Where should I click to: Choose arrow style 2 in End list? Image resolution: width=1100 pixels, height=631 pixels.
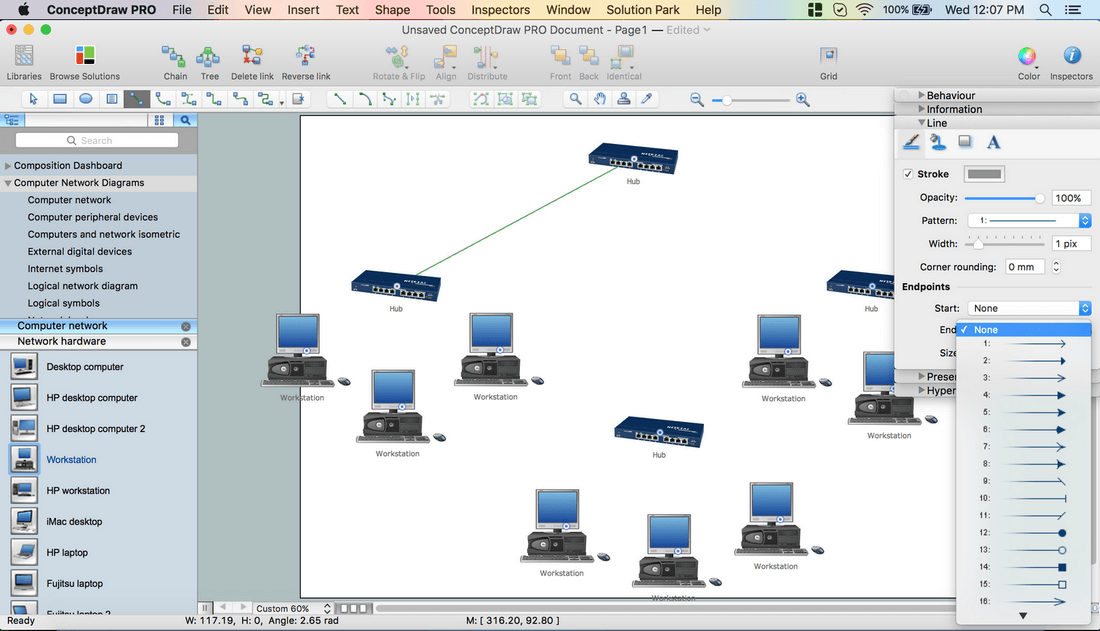[1024, 361]
